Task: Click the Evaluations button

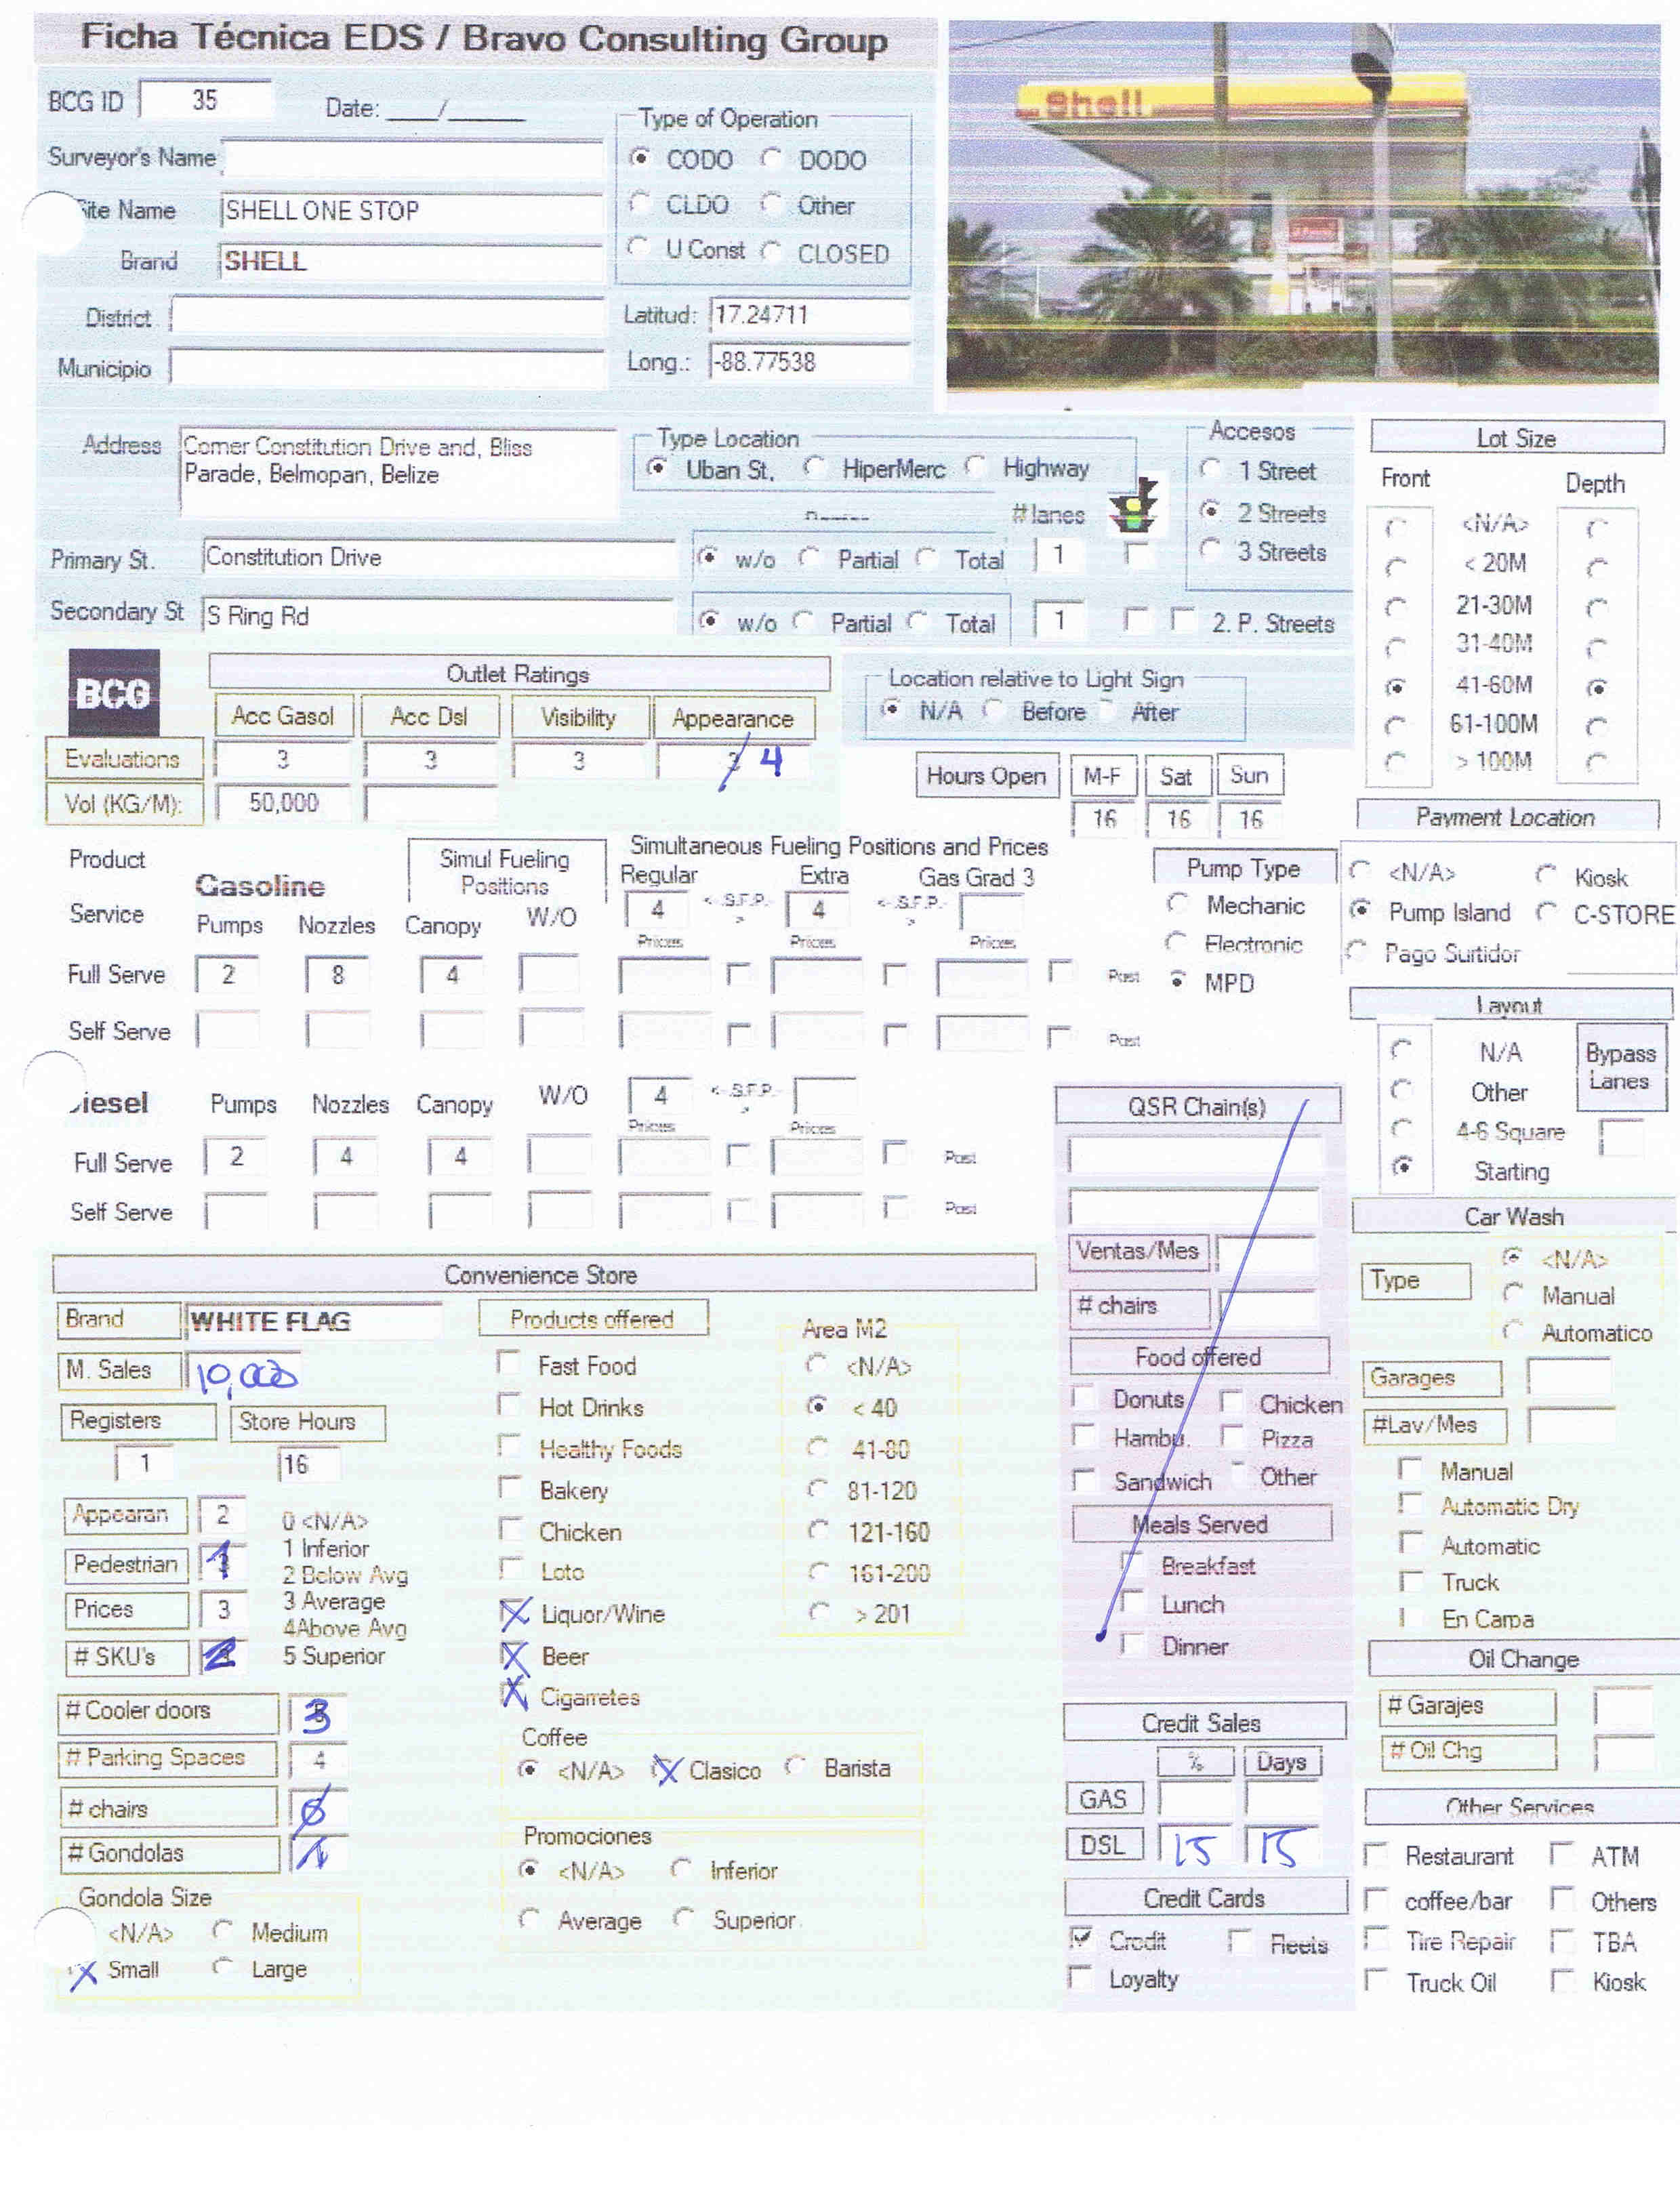Action: tap(124, 758)
